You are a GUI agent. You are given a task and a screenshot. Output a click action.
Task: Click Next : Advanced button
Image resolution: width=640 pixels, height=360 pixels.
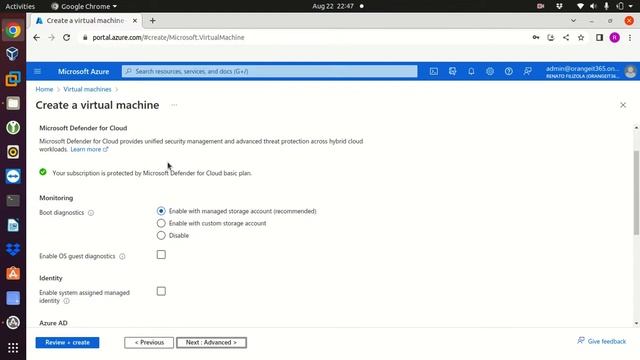click(211, 342)
